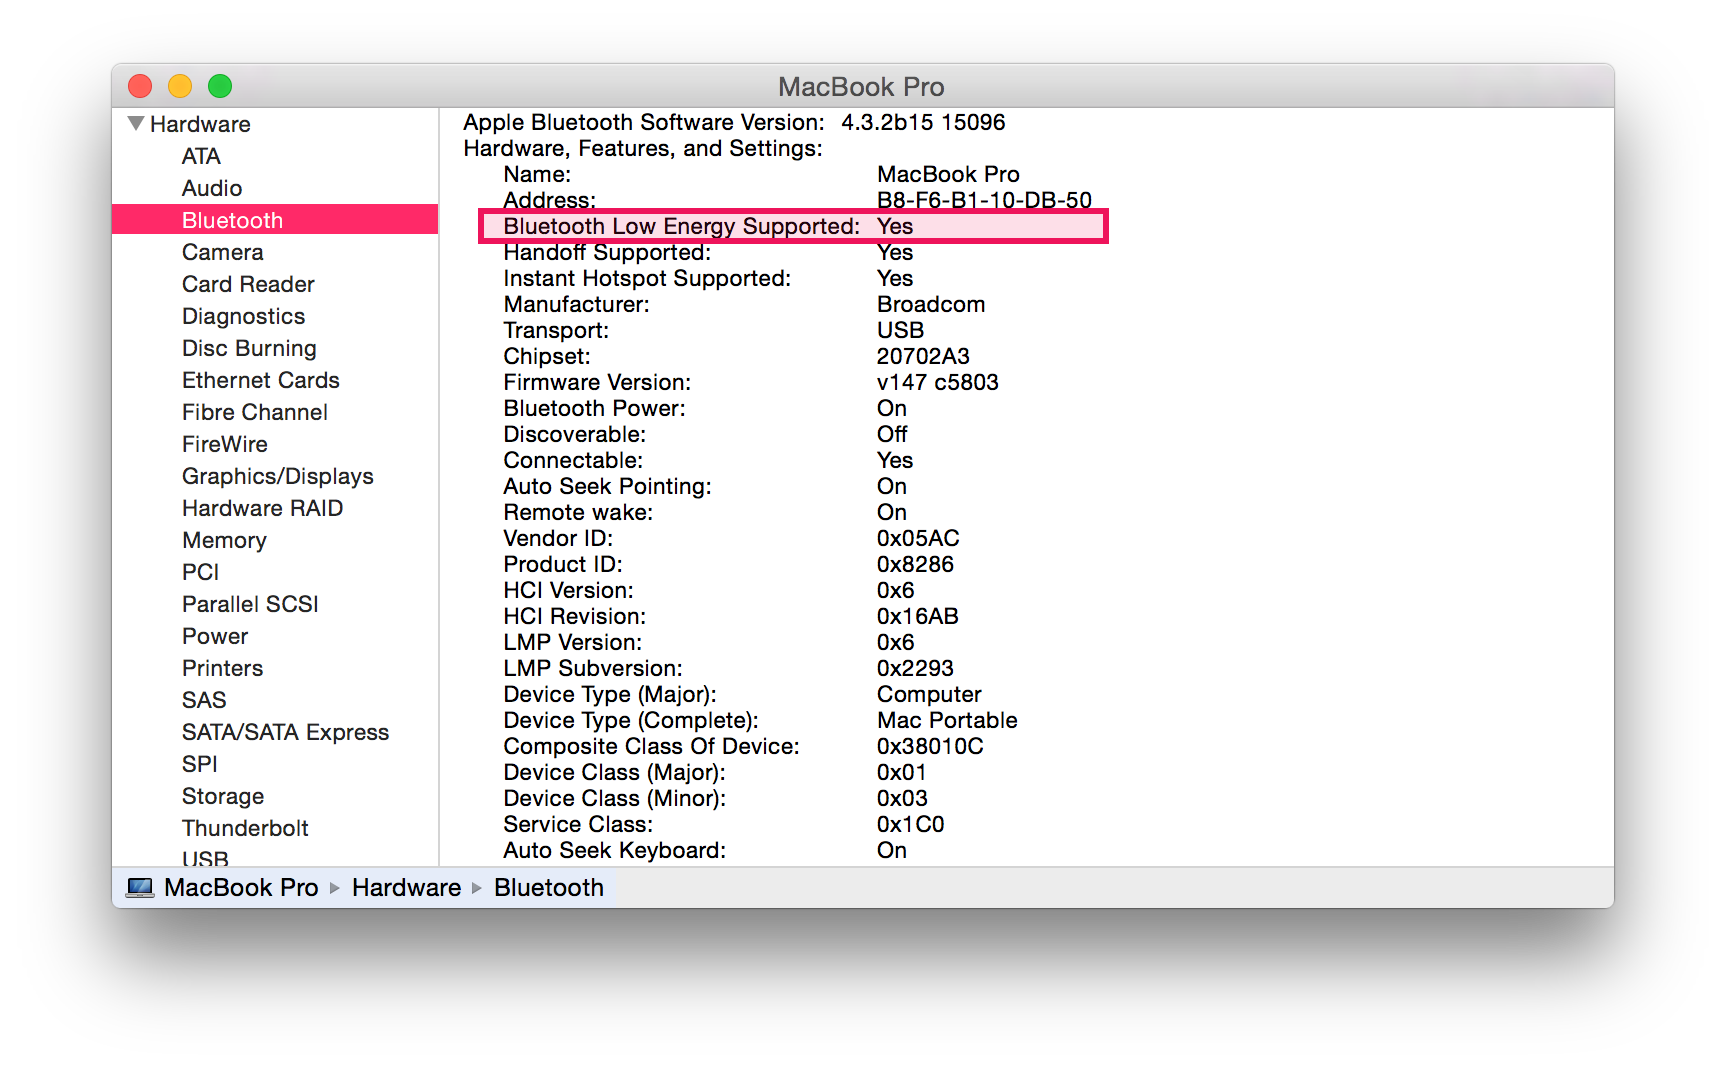Open Ethernet Cards section
The height and width of the screenshot is (1068, 1726).
tap(261, 380)
